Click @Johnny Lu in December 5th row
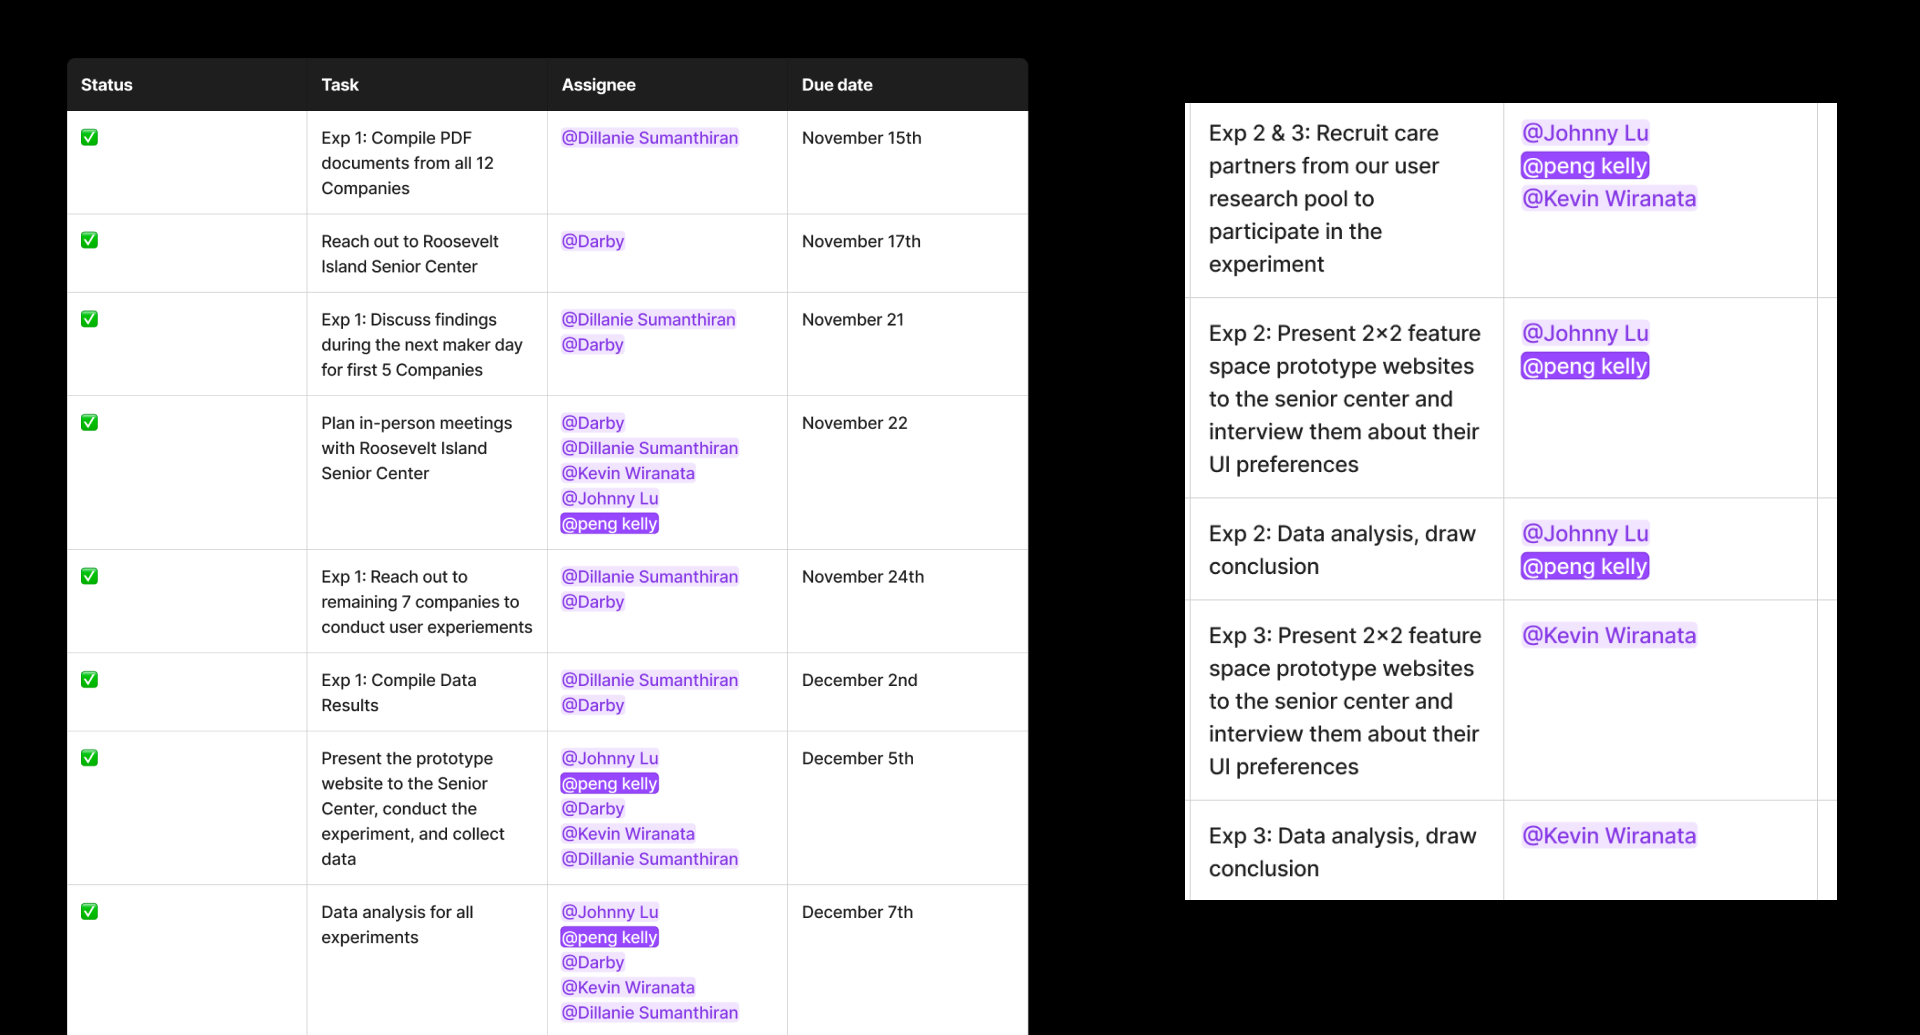 610,759
